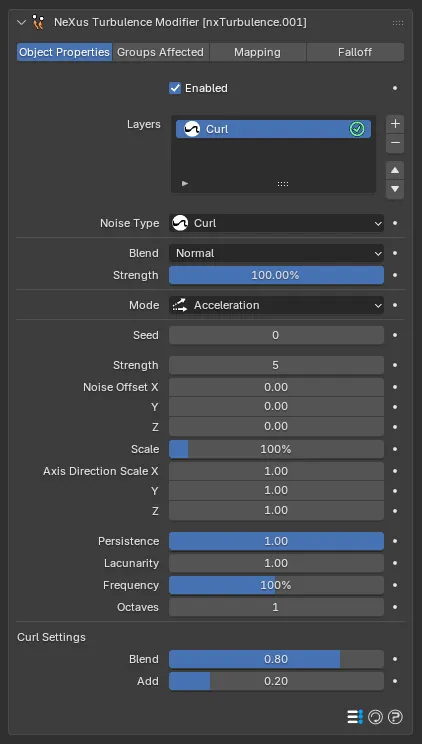Collapse the NeXus Turbulence Modifier panel

[x=21, y=22]
